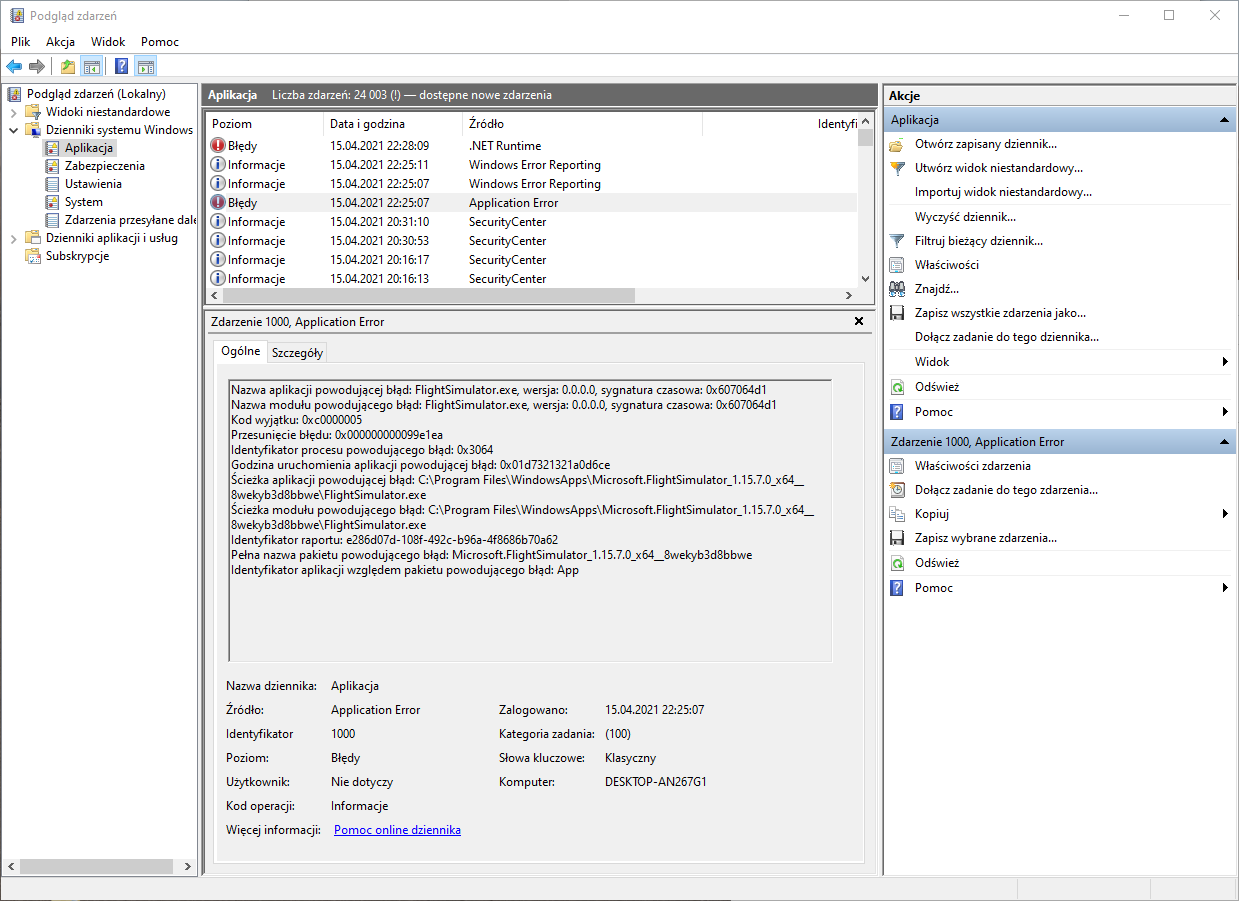The height and width of the screenshot is (901, 1239).
Task: Click the event list vertical scrollbar down arrow
Action: tap(866, 279)
